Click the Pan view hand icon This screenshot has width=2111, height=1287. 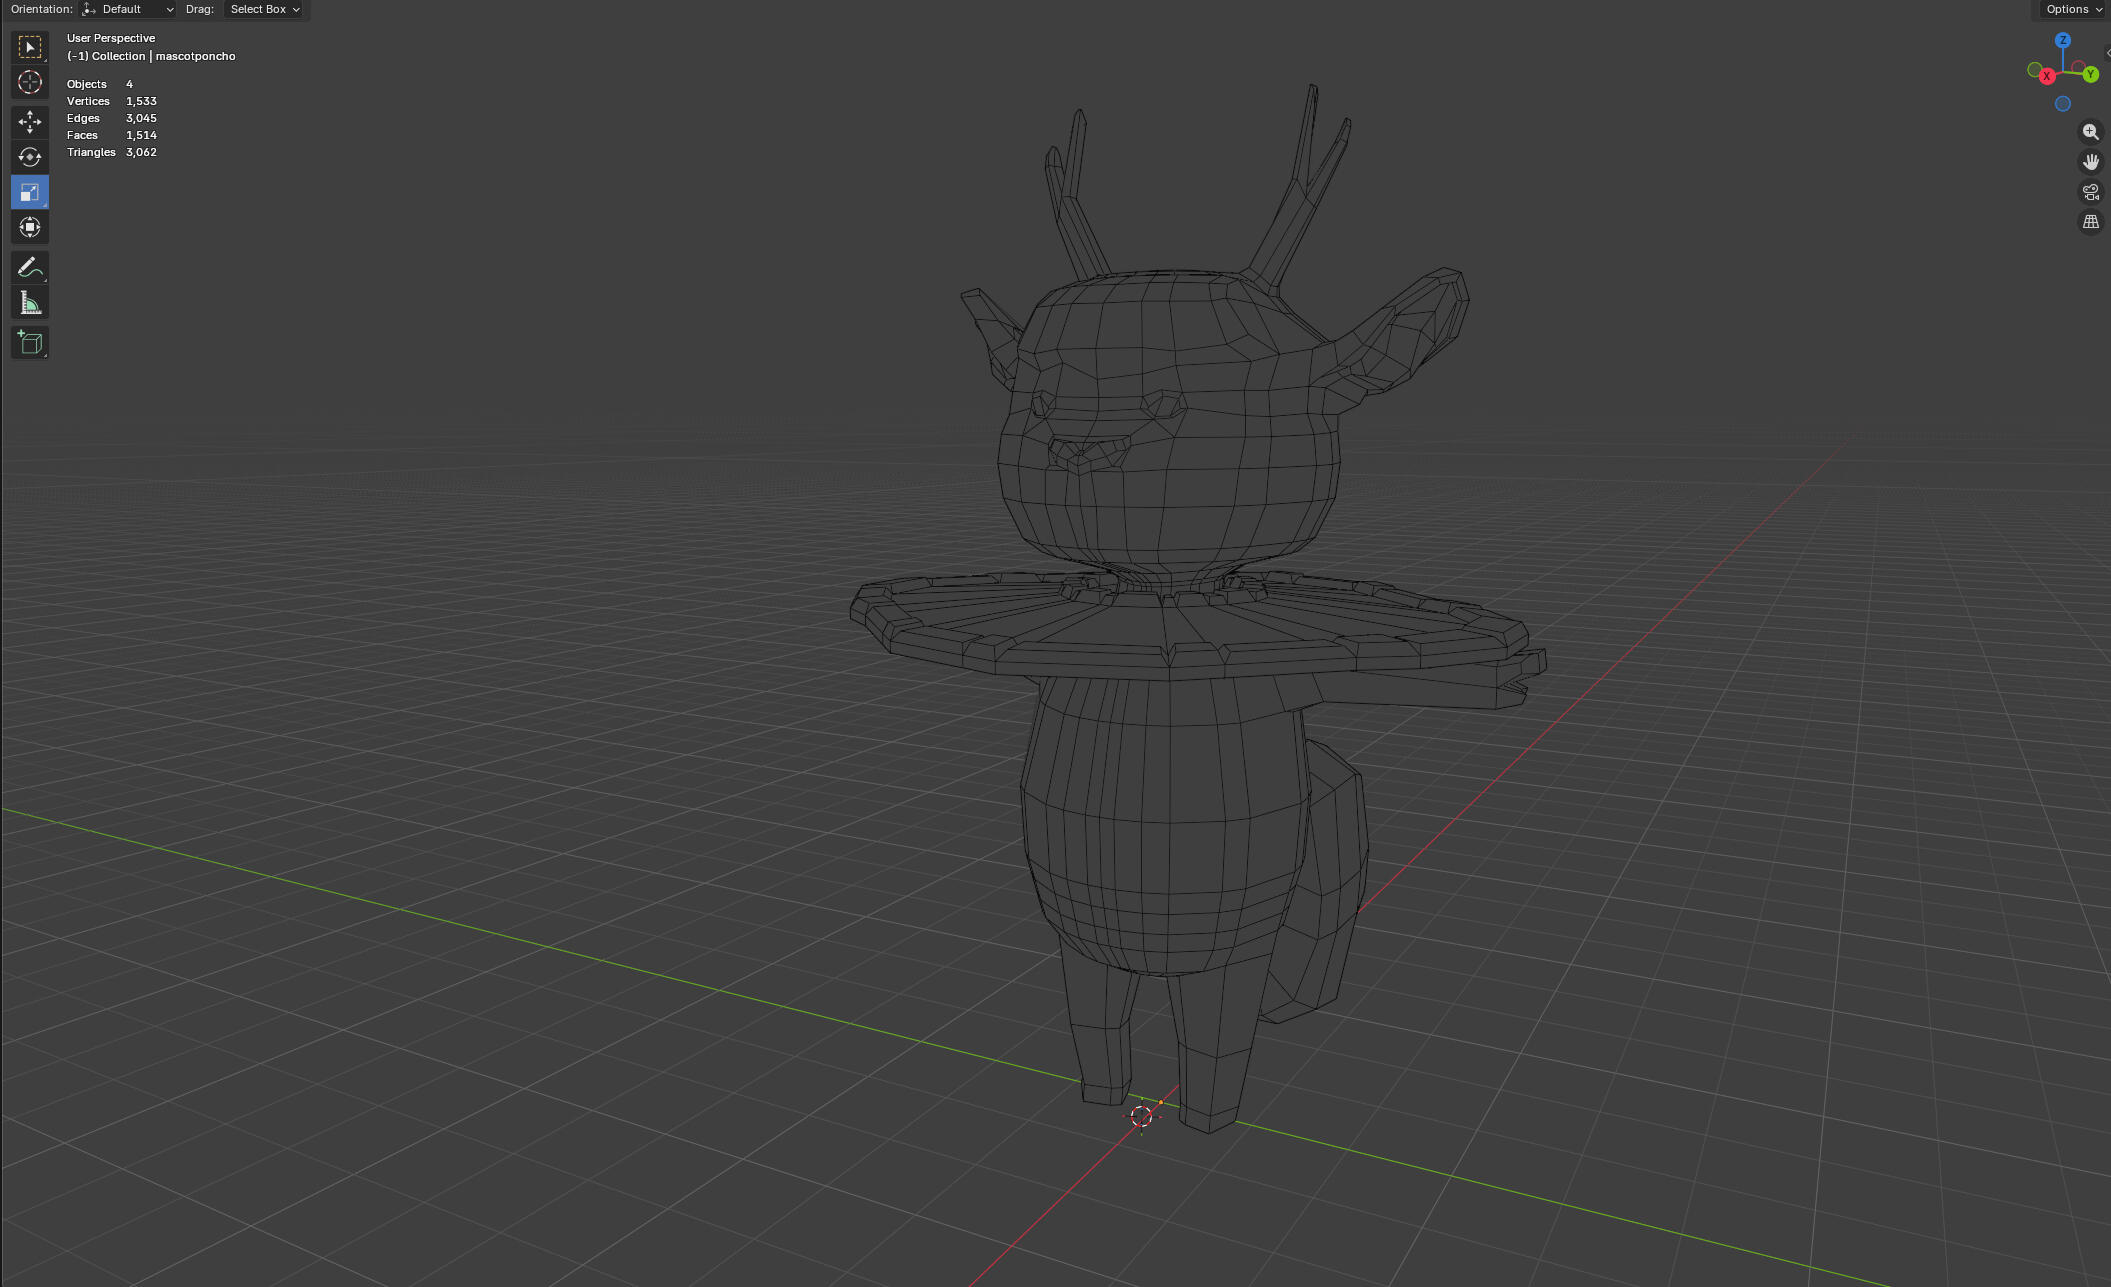[2090, 162]
